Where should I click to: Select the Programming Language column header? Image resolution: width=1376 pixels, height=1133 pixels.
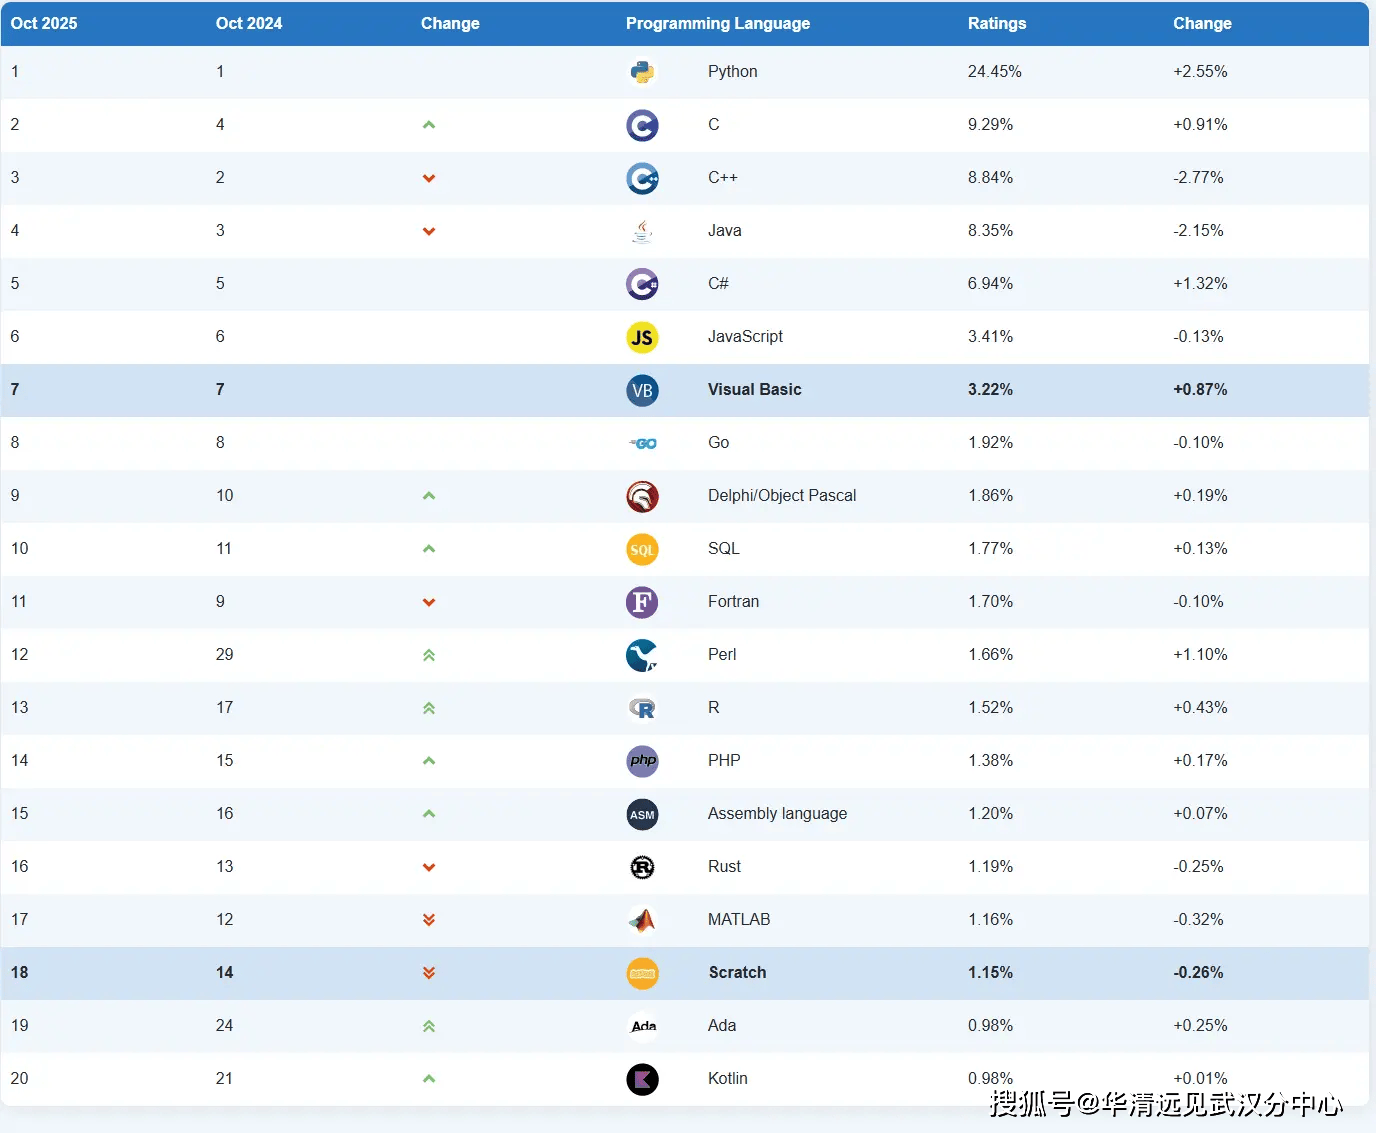point(718,23)
